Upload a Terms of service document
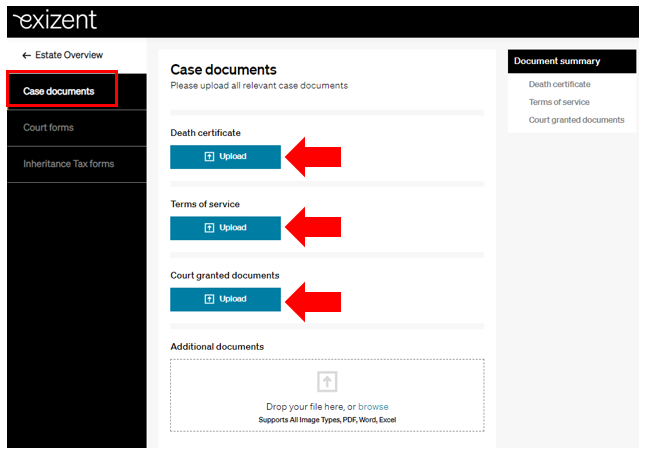 [x=225, y=228]
